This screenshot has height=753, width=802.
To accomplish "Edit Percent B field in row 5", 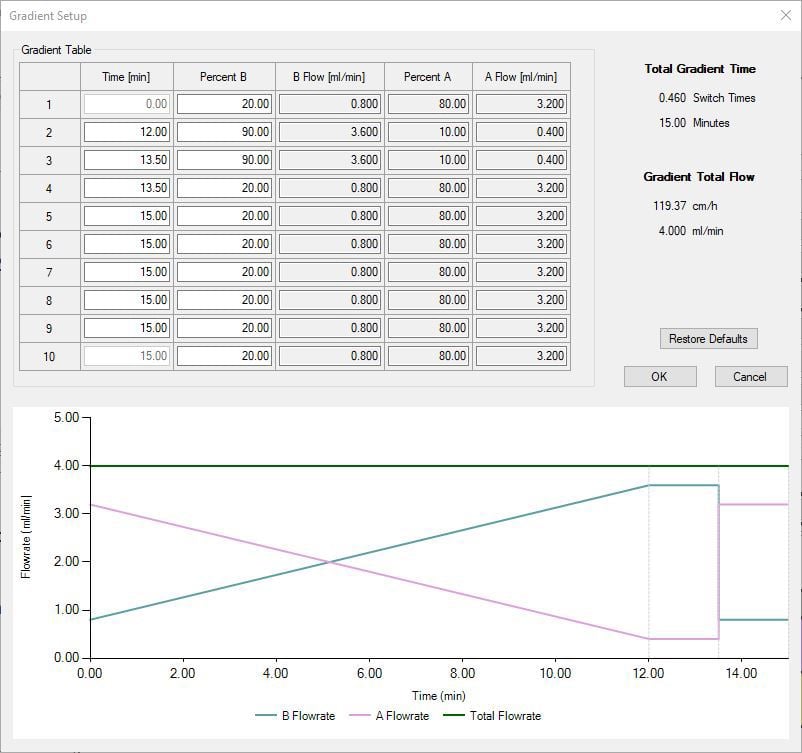I will click(x=225, y=216).
